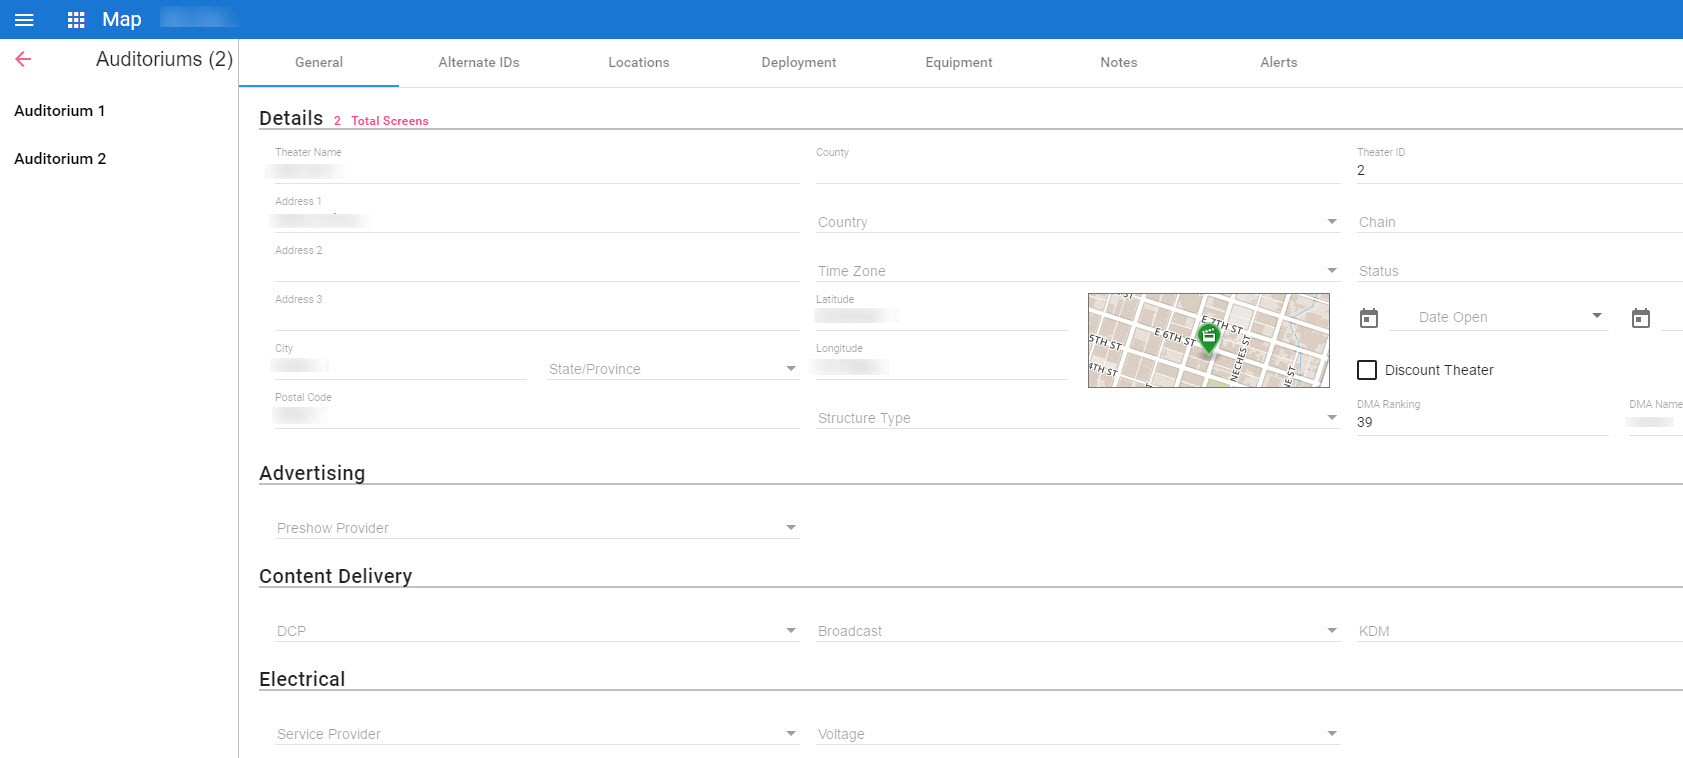Expand the Preshow Provider dropdown
1683x758 pixels.
click(536, 528)
